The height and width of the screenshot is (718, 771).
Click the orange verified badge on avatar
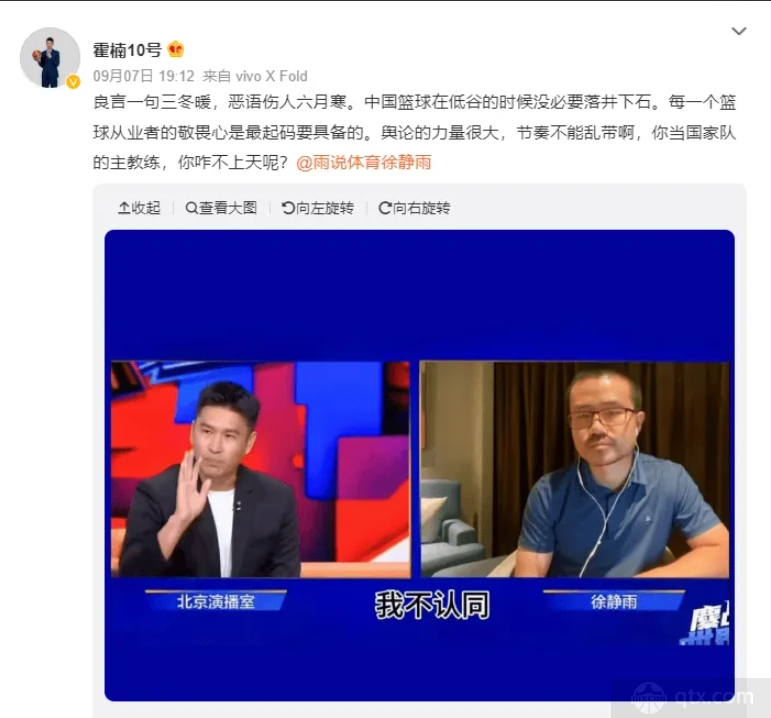[73, 82]
